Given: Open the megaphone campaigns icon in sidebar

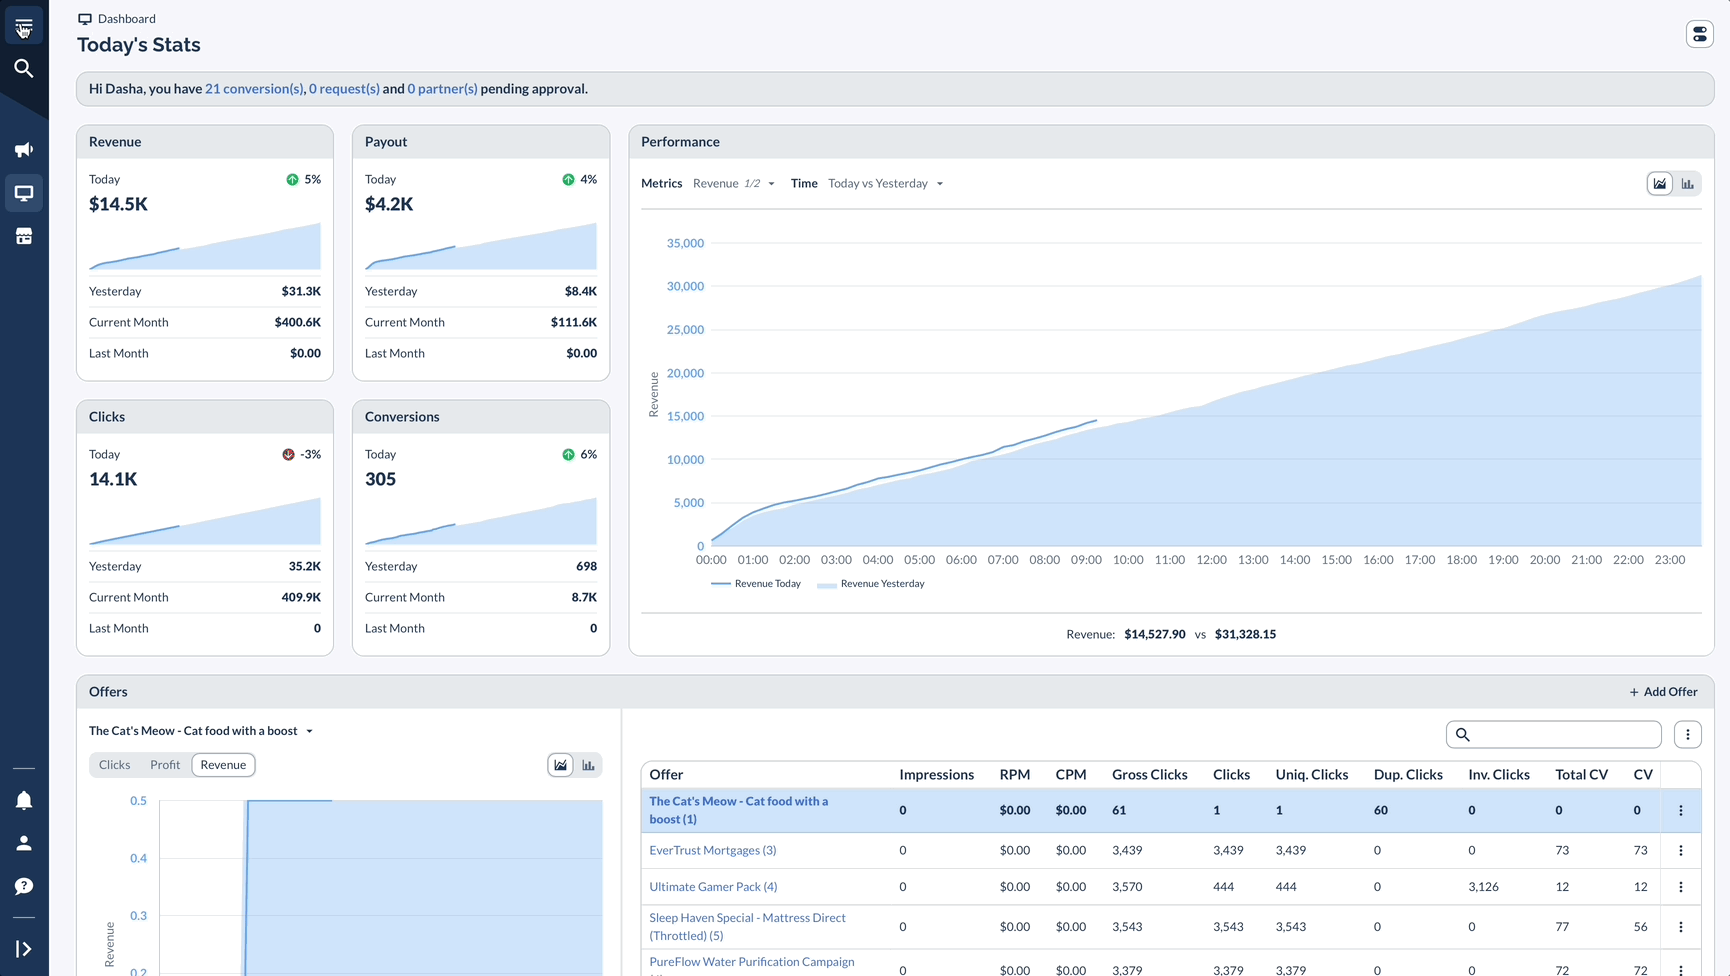Looking at the screenshot, I should 24,150.
